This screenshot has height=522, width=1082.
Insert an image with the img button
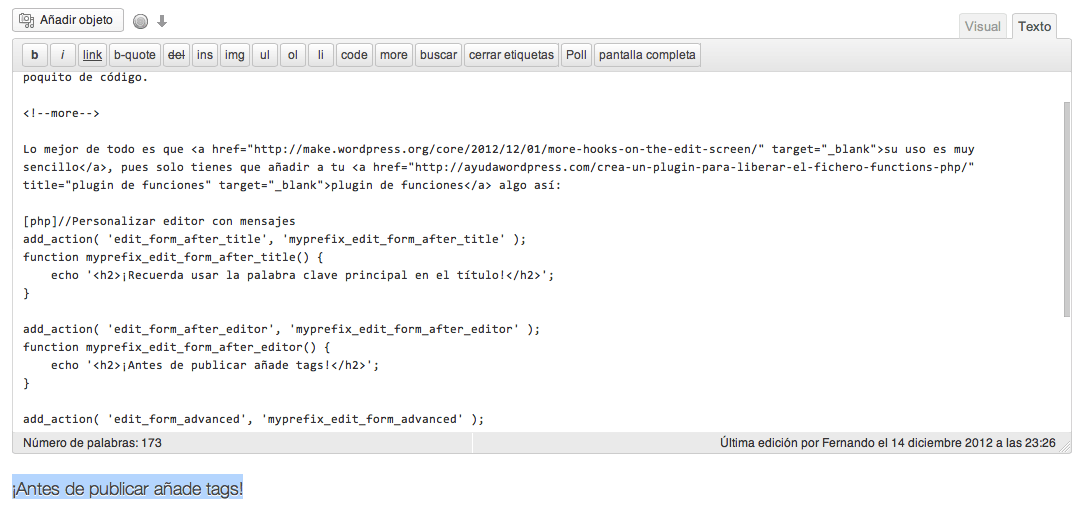click(235, 55)
